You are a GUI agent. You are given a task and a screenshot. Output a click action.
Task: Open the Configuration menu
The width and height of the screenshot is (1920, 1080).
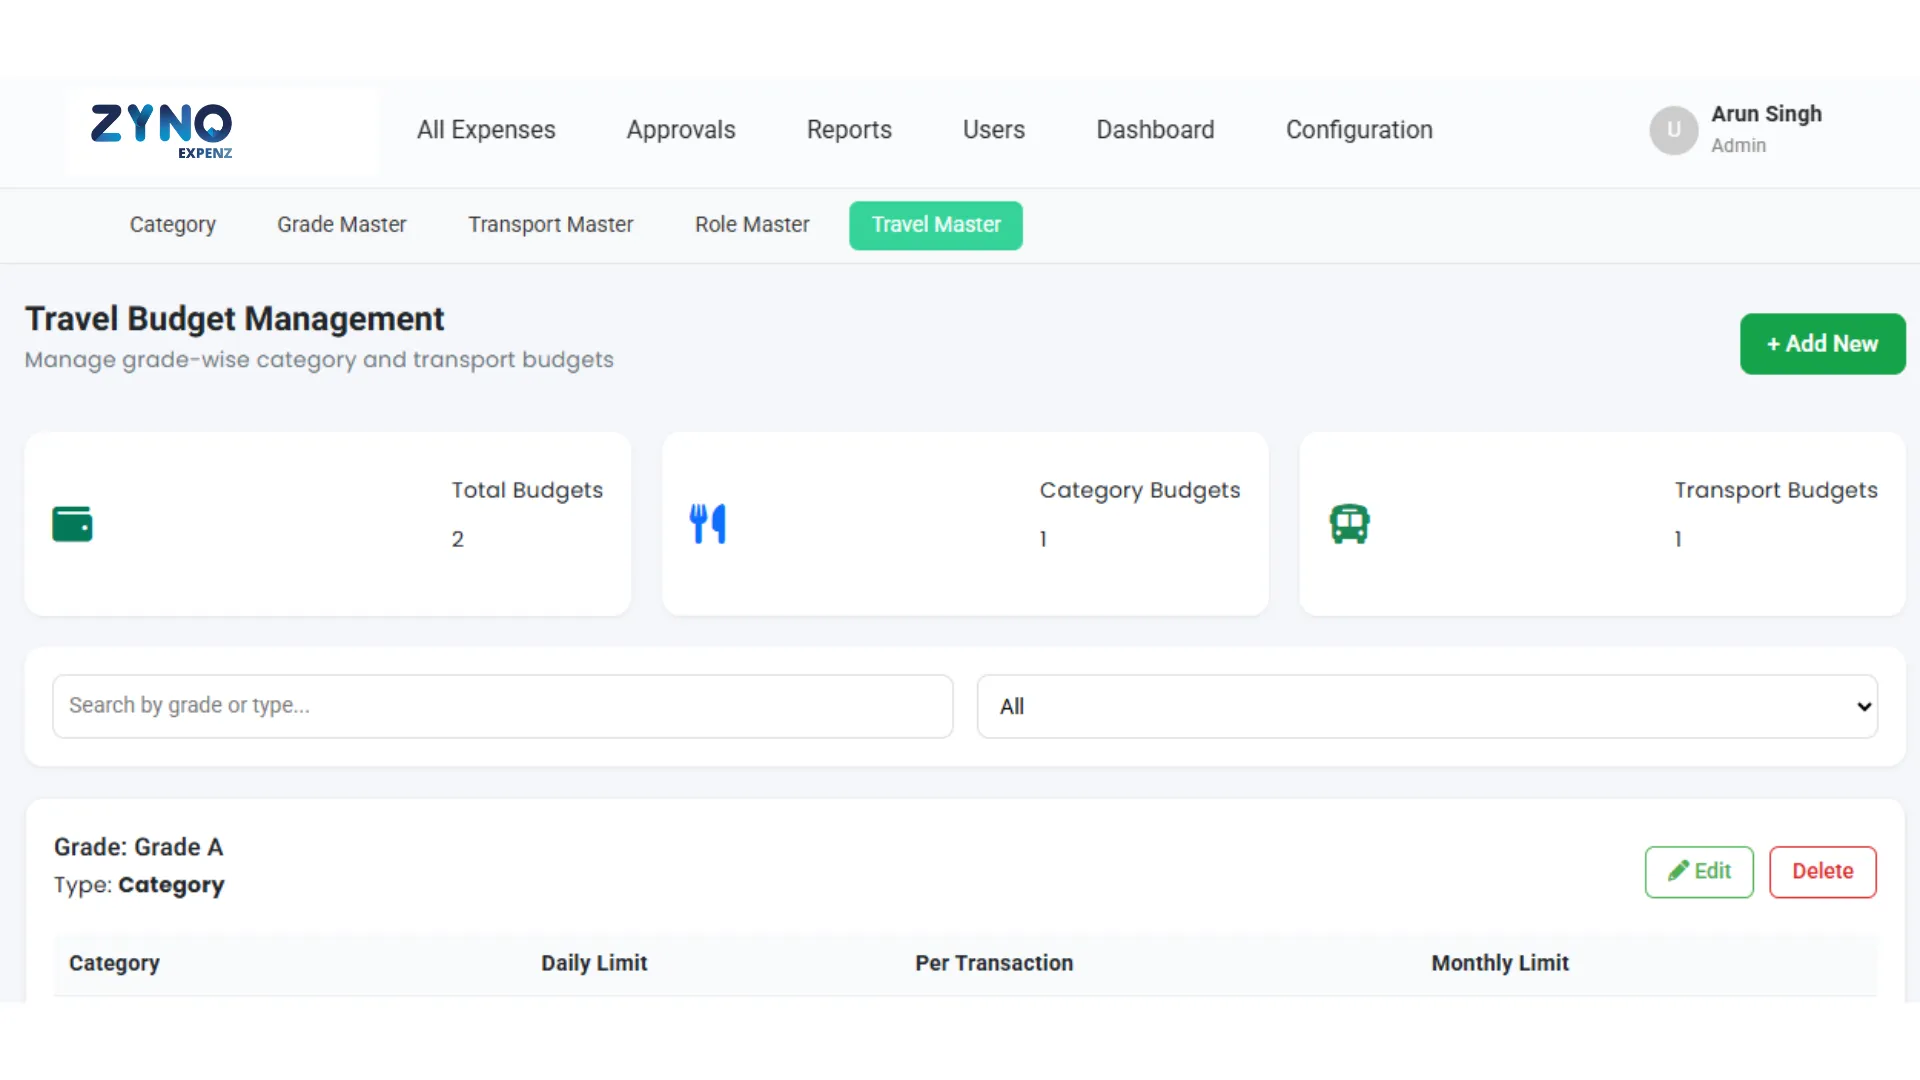[1359, 130]
